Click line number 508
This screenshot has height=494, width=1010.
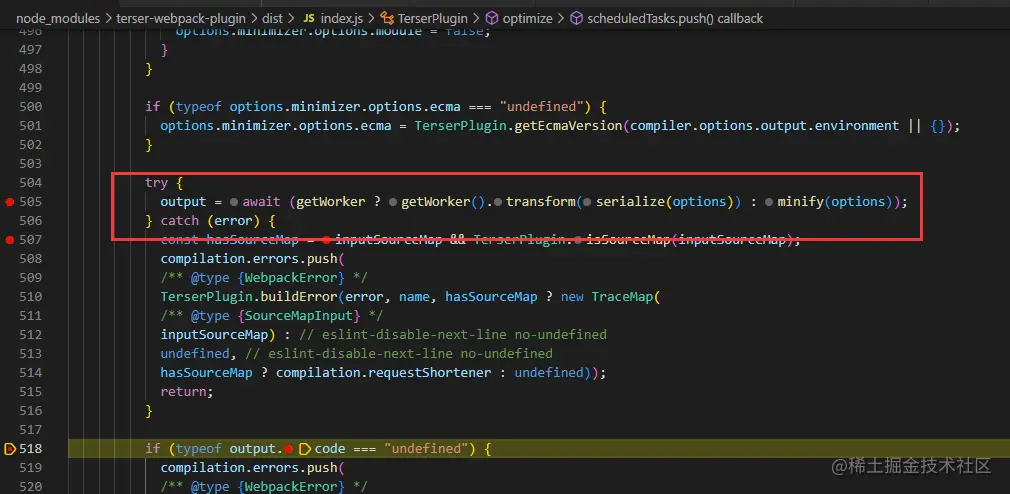coord(31,259)
